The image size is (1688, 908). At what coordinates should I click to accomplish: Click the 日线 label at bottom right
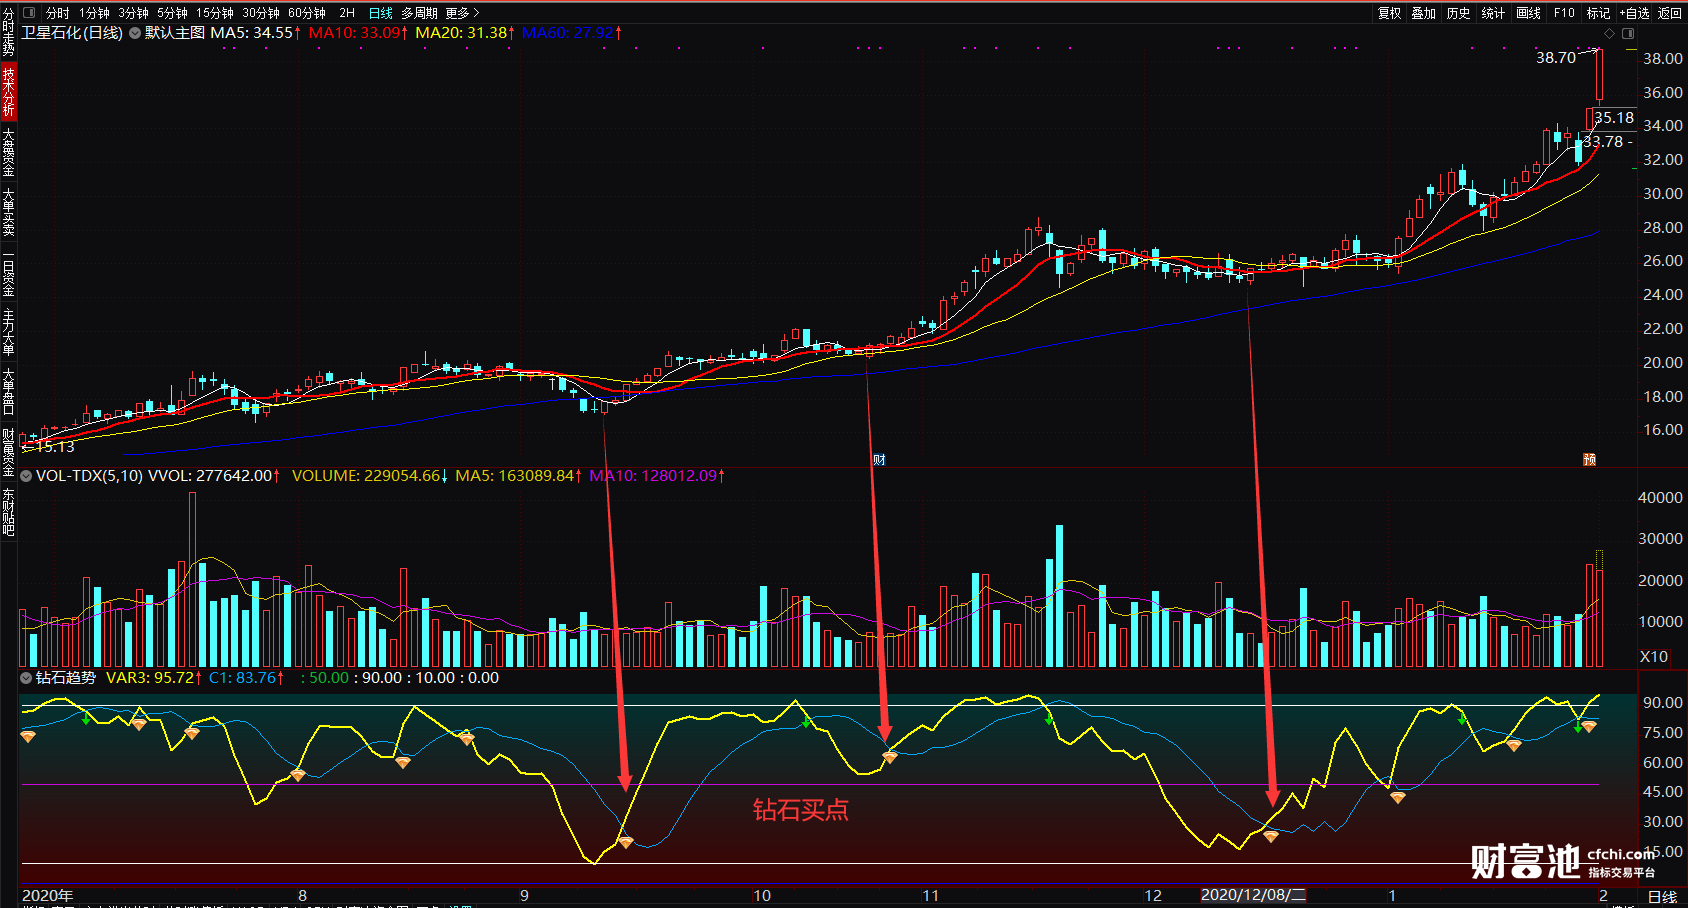point(1662,897)
